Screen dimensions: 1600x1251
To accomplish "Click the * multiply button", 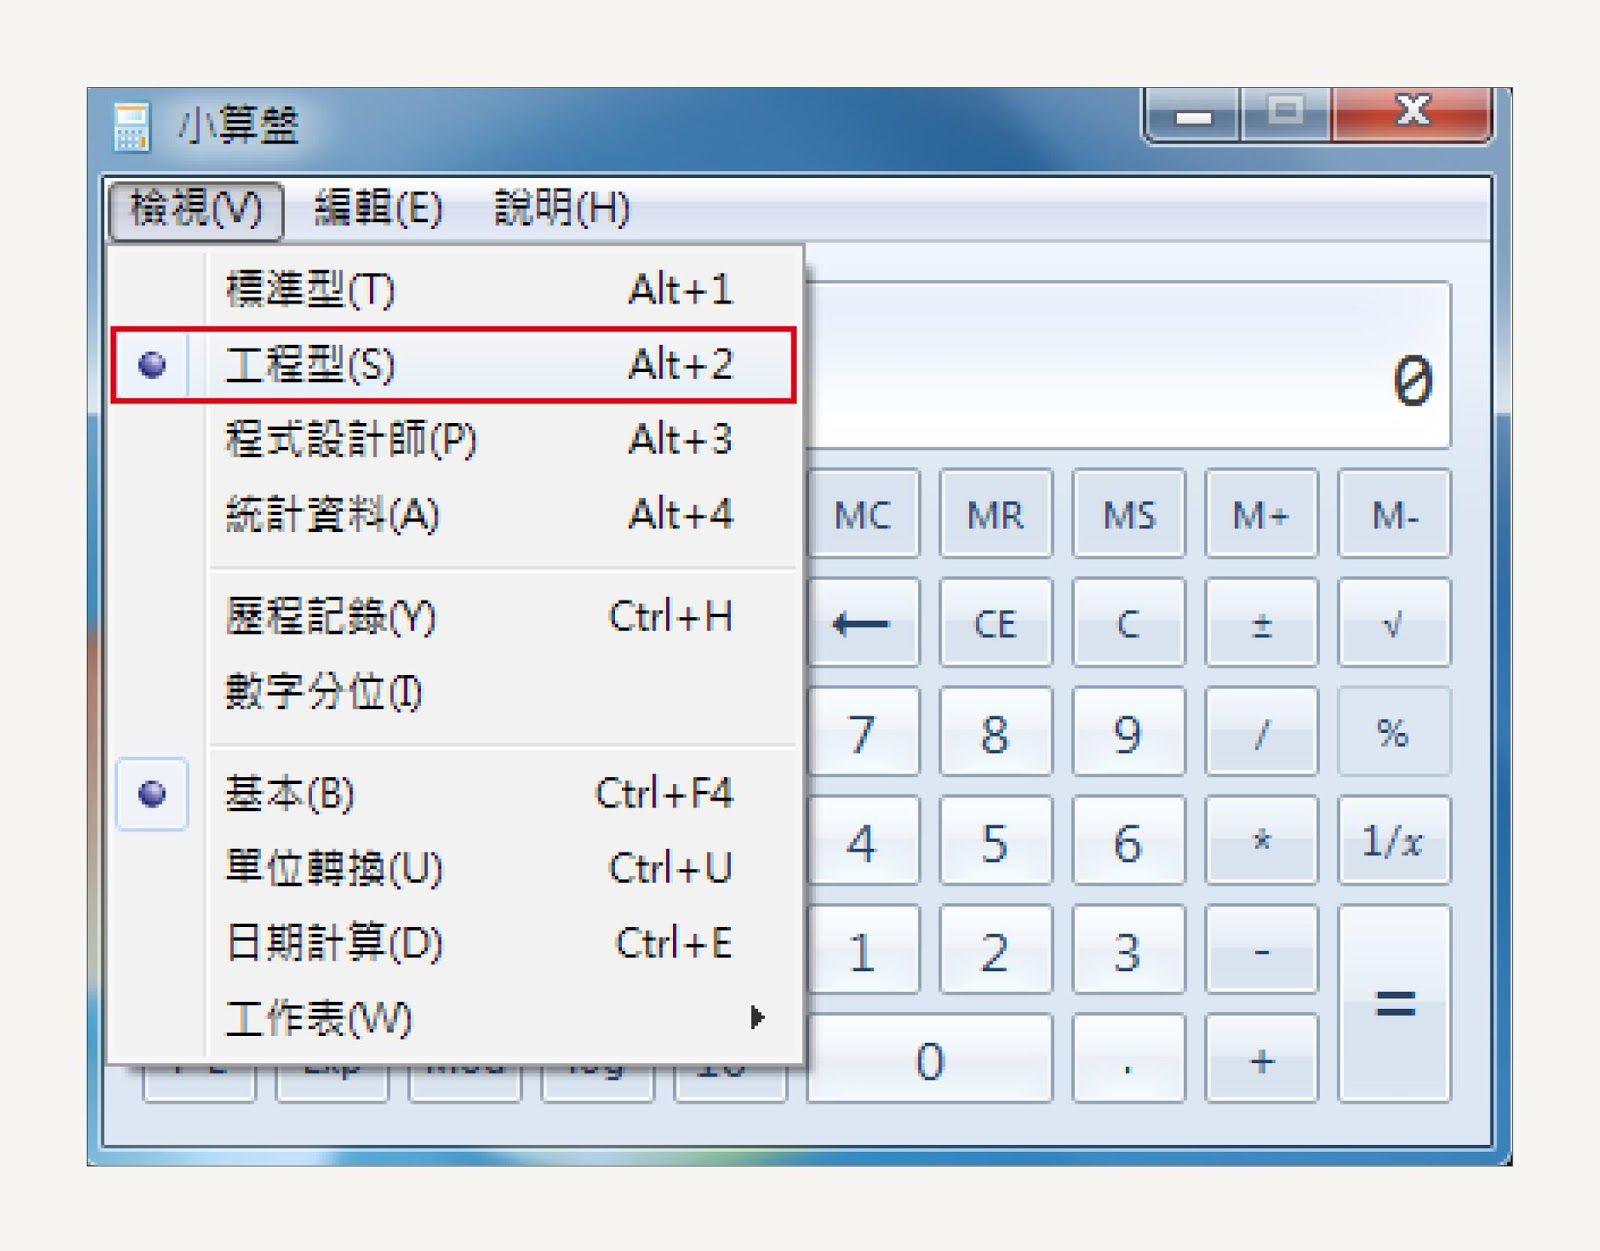I will coord(1261,841).
